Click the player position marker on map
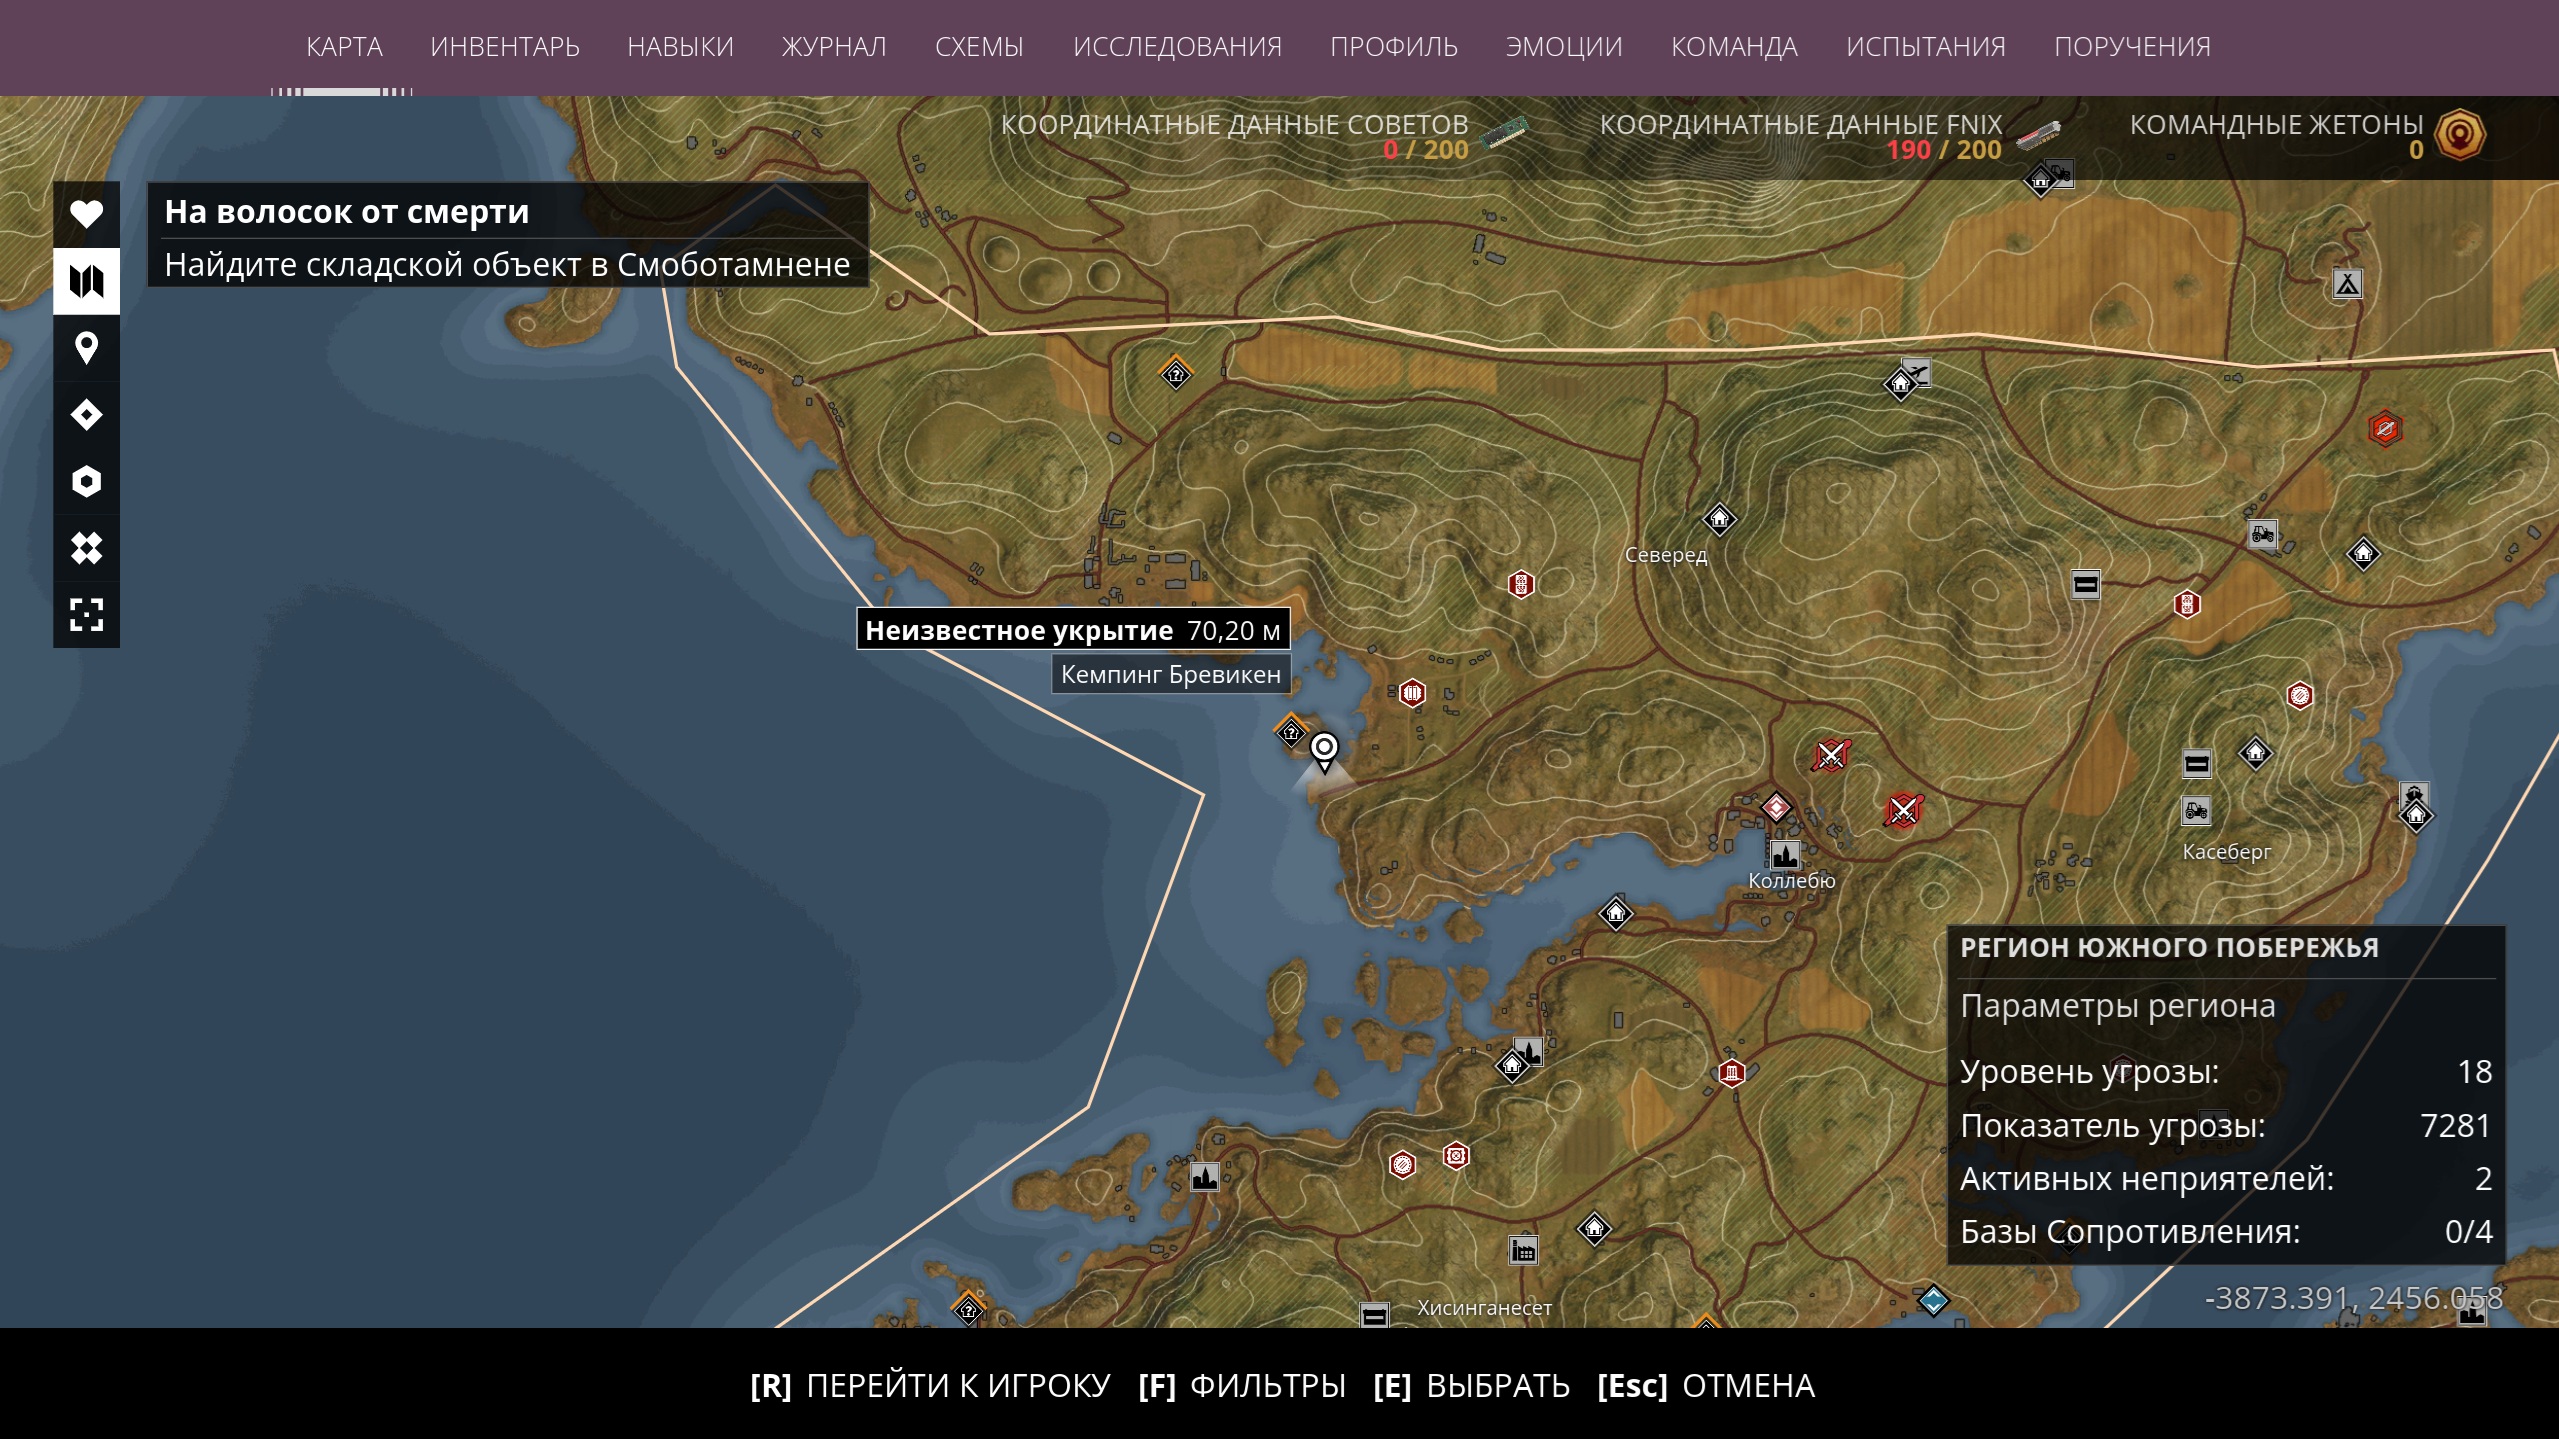The width and height of the screenshot is (2559, 1439). [x=1324, y=751]
